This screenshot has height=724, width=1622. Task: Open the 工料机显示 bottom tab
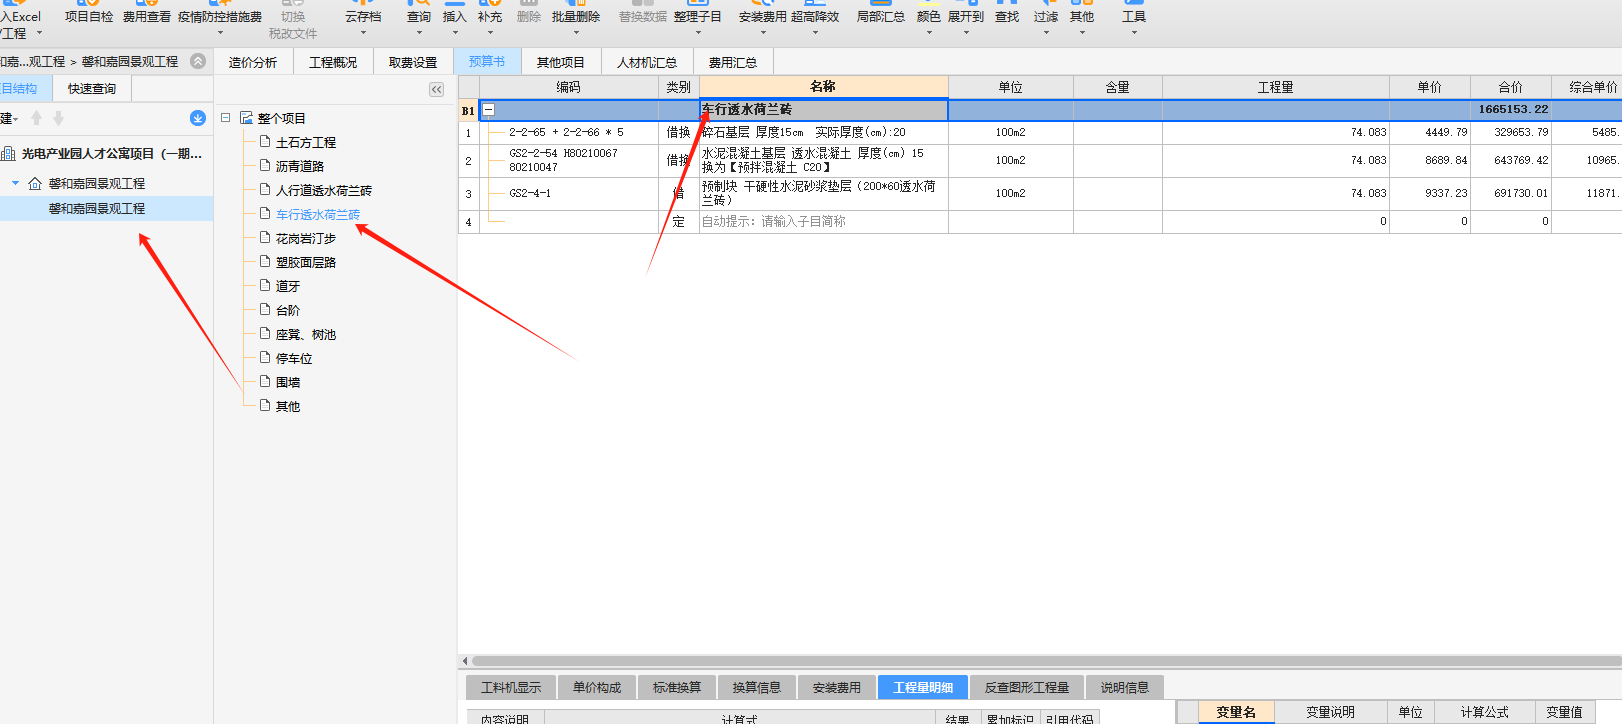[x=511, y=688]
